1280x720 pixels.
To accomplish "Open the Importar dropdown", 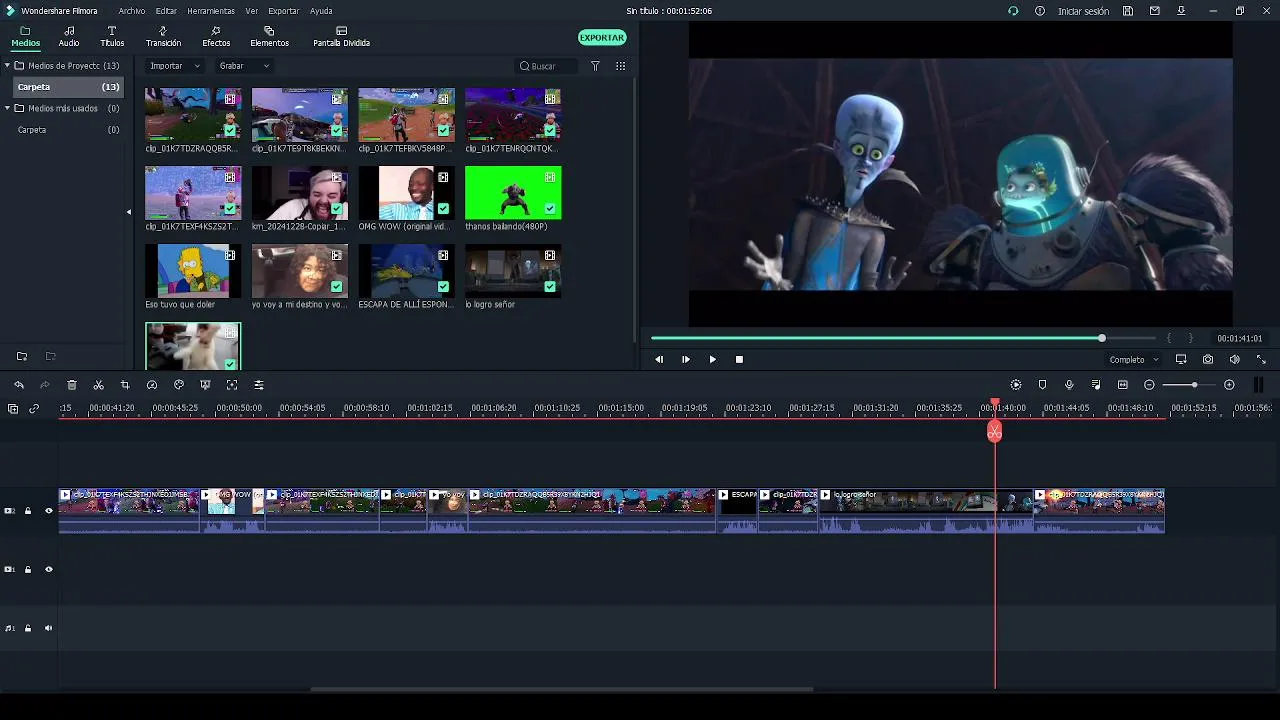I will coord(174,66).
